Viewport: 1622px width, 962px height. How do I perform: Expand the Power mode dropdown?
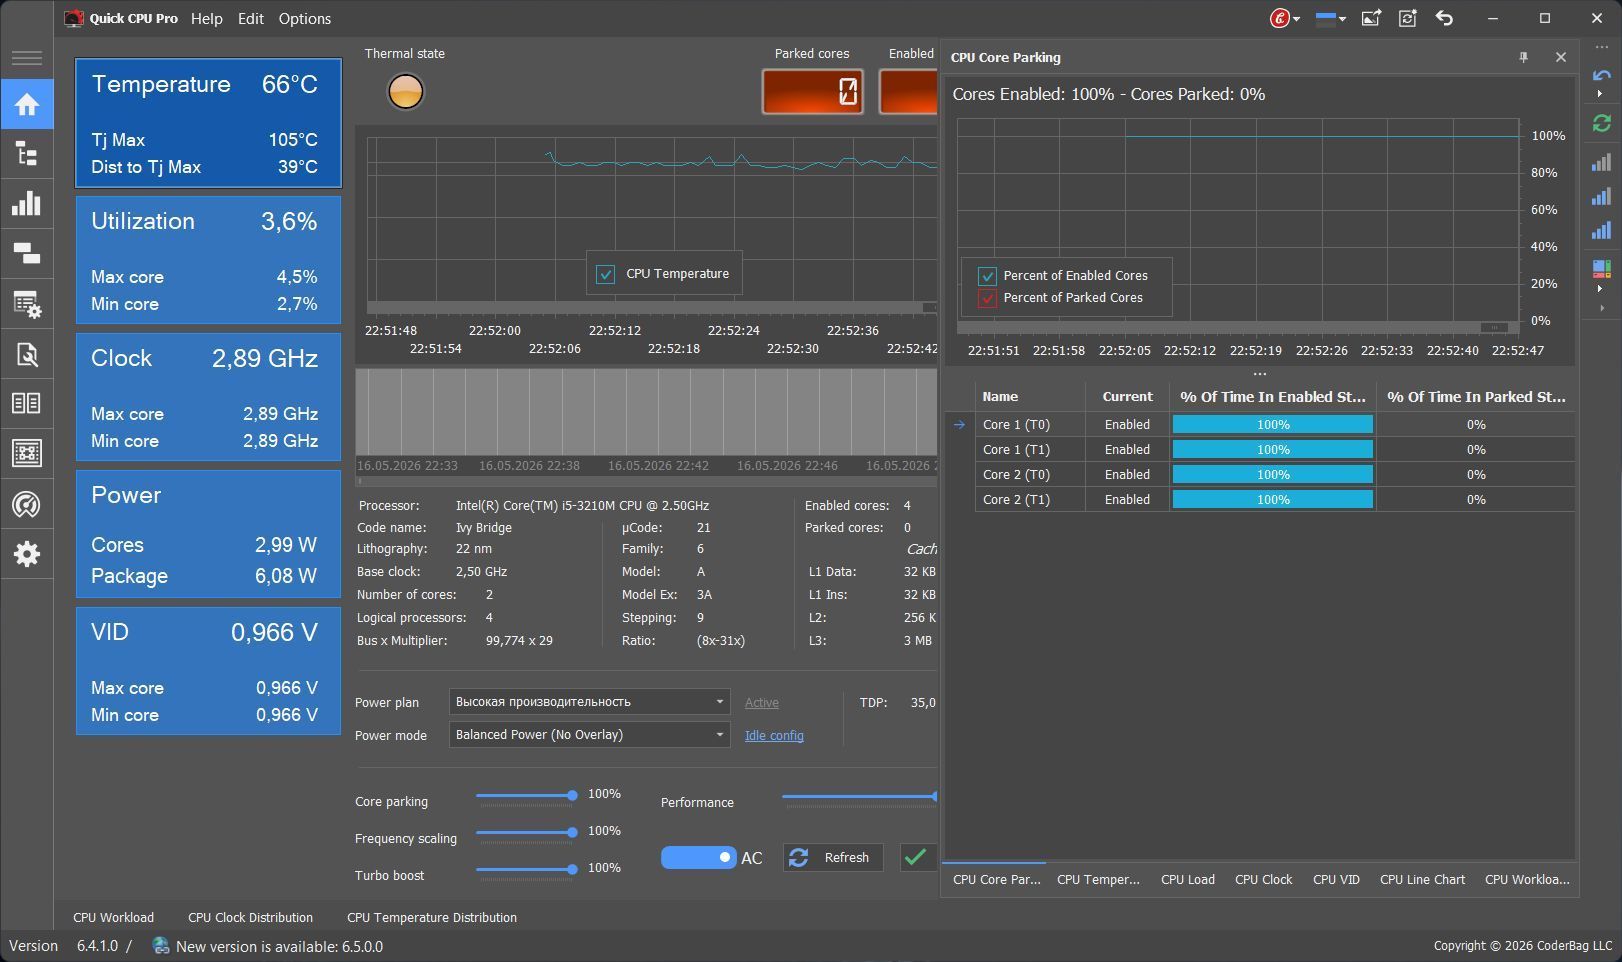(x=589, y=735)
